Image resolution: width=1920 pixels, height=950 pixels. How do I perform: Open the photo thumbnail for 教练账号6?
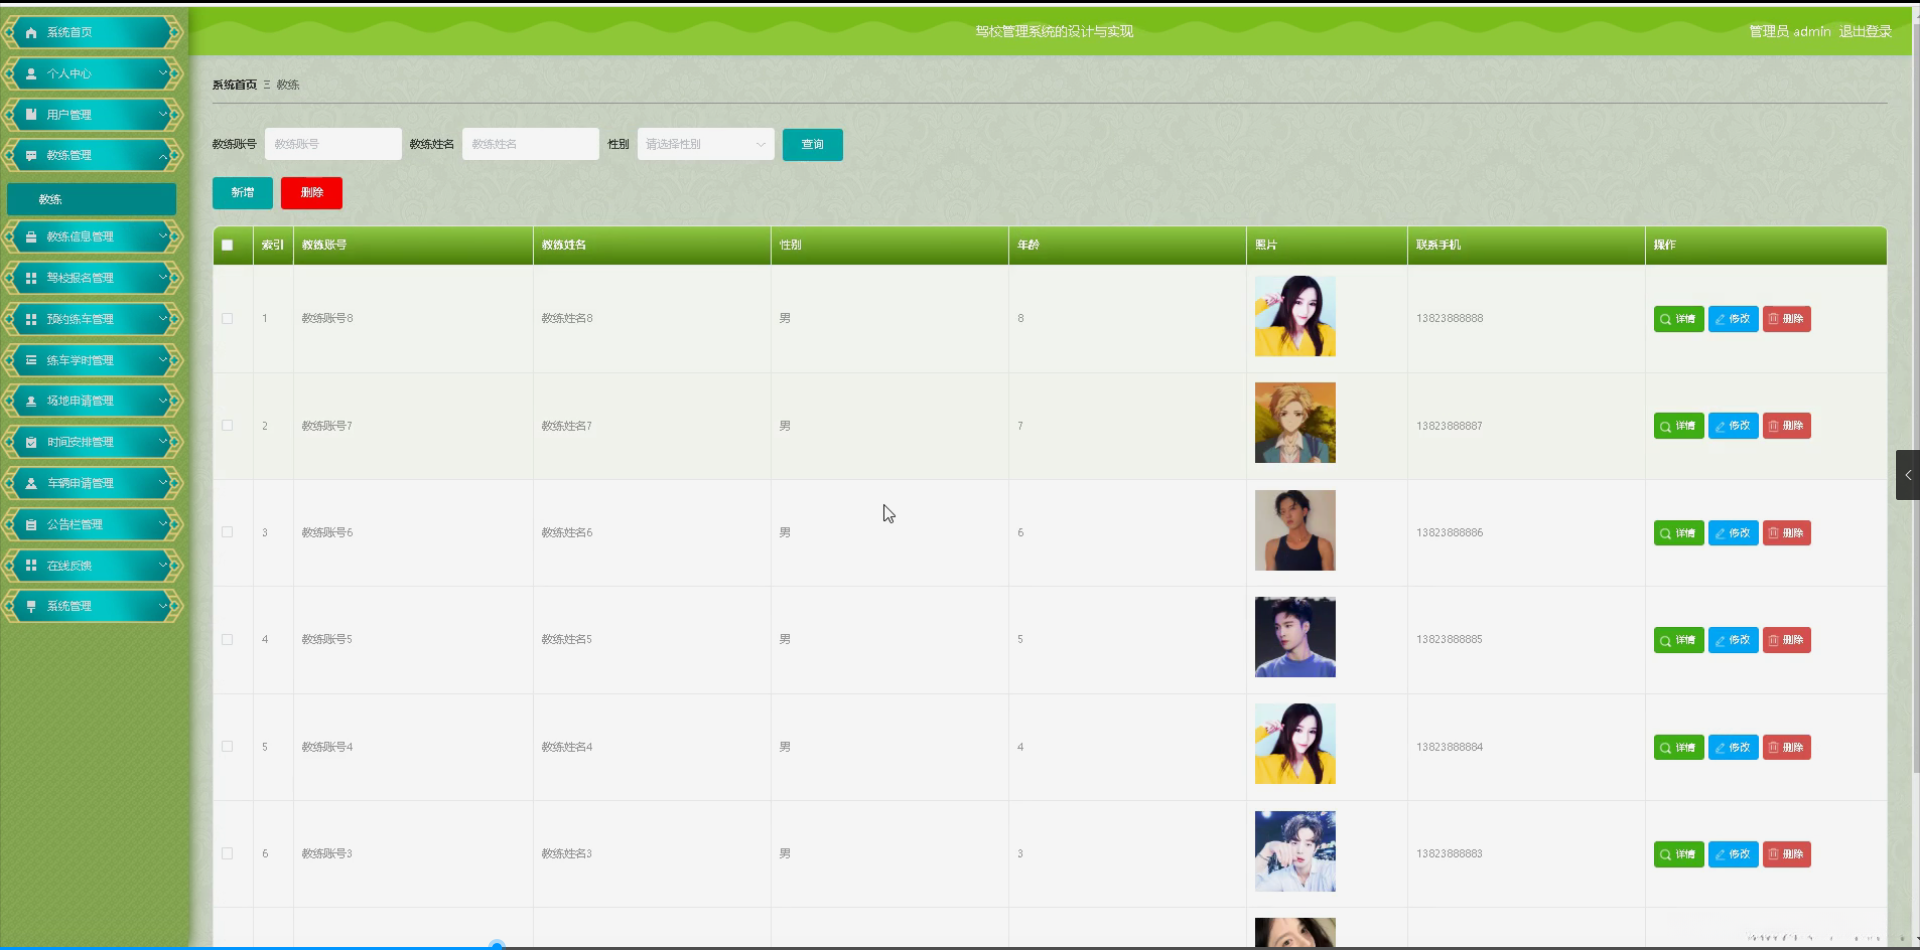[1295, 530]
